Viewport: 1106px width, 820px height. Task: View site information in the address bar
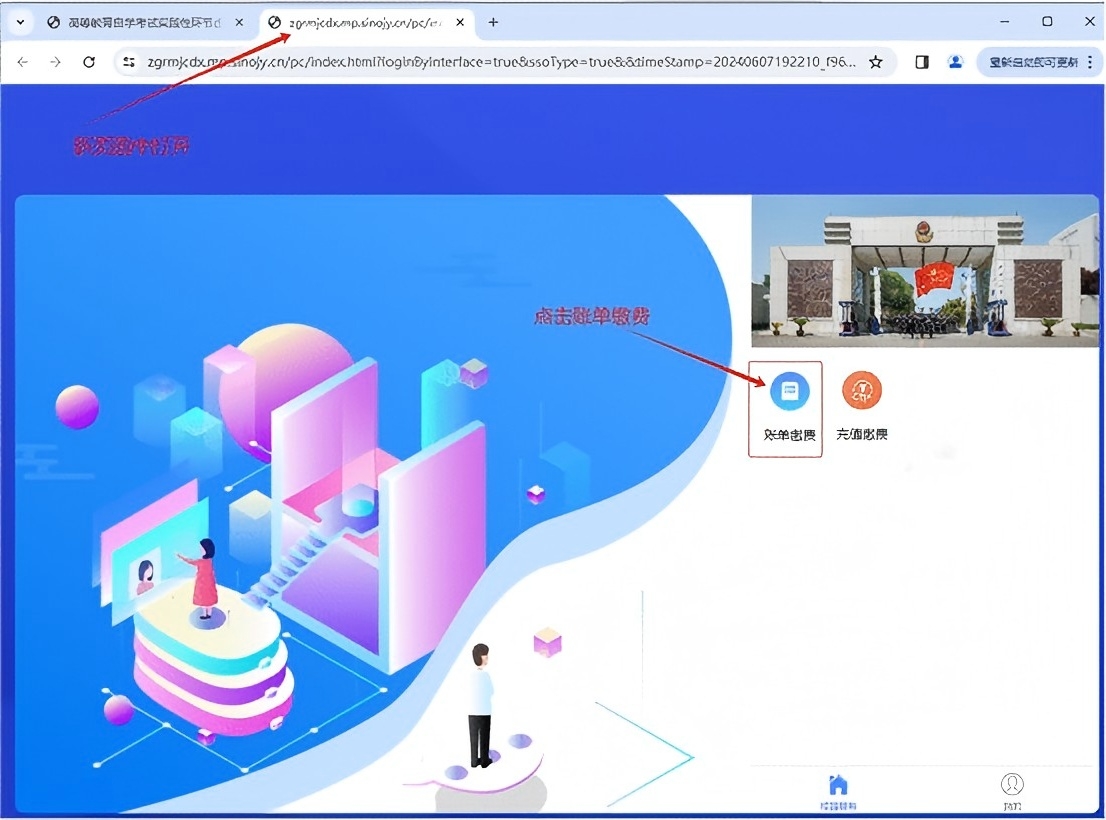[128, 62]
